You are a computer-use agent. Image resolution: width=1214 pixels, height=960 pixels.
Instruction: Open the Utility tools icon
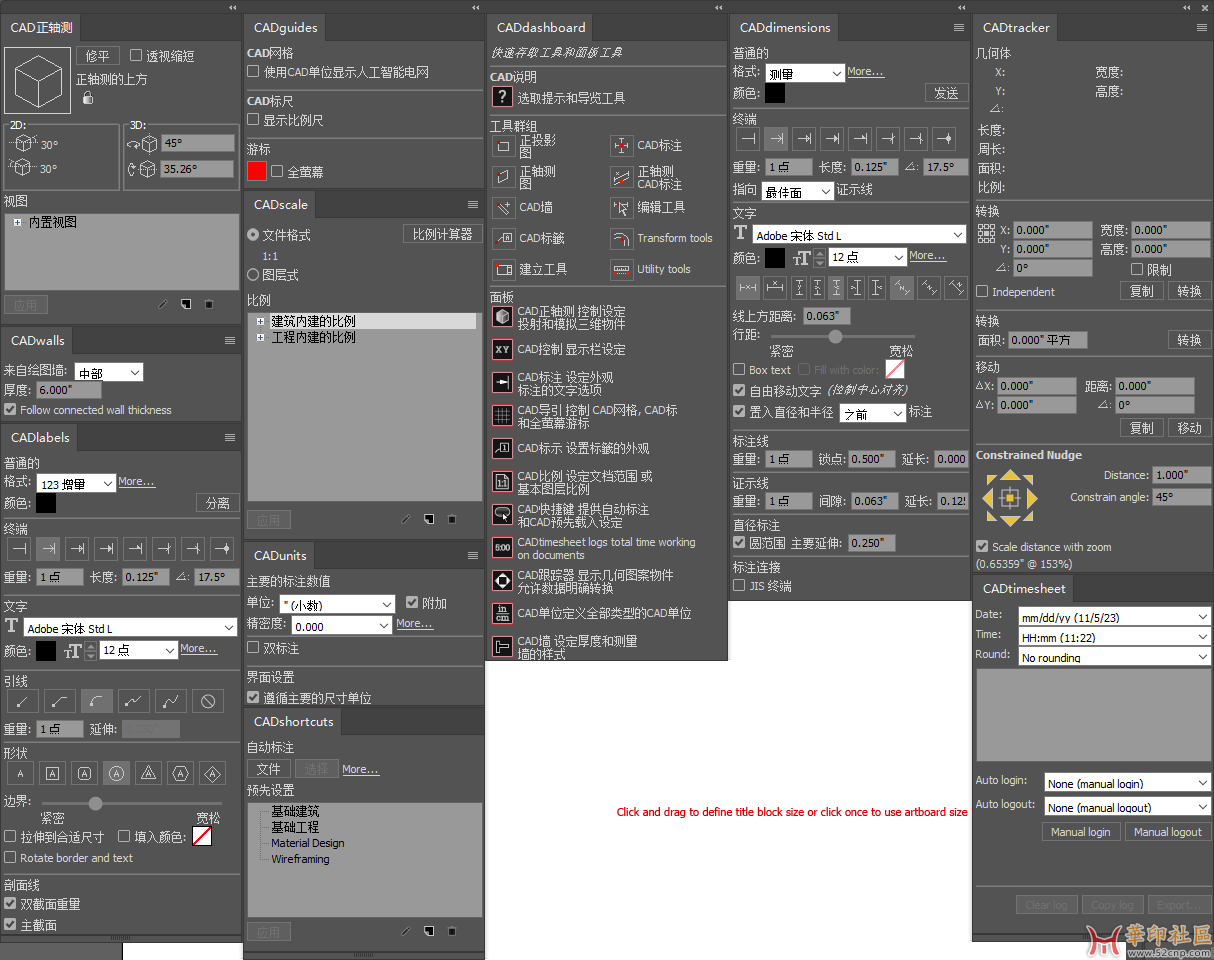621,270
